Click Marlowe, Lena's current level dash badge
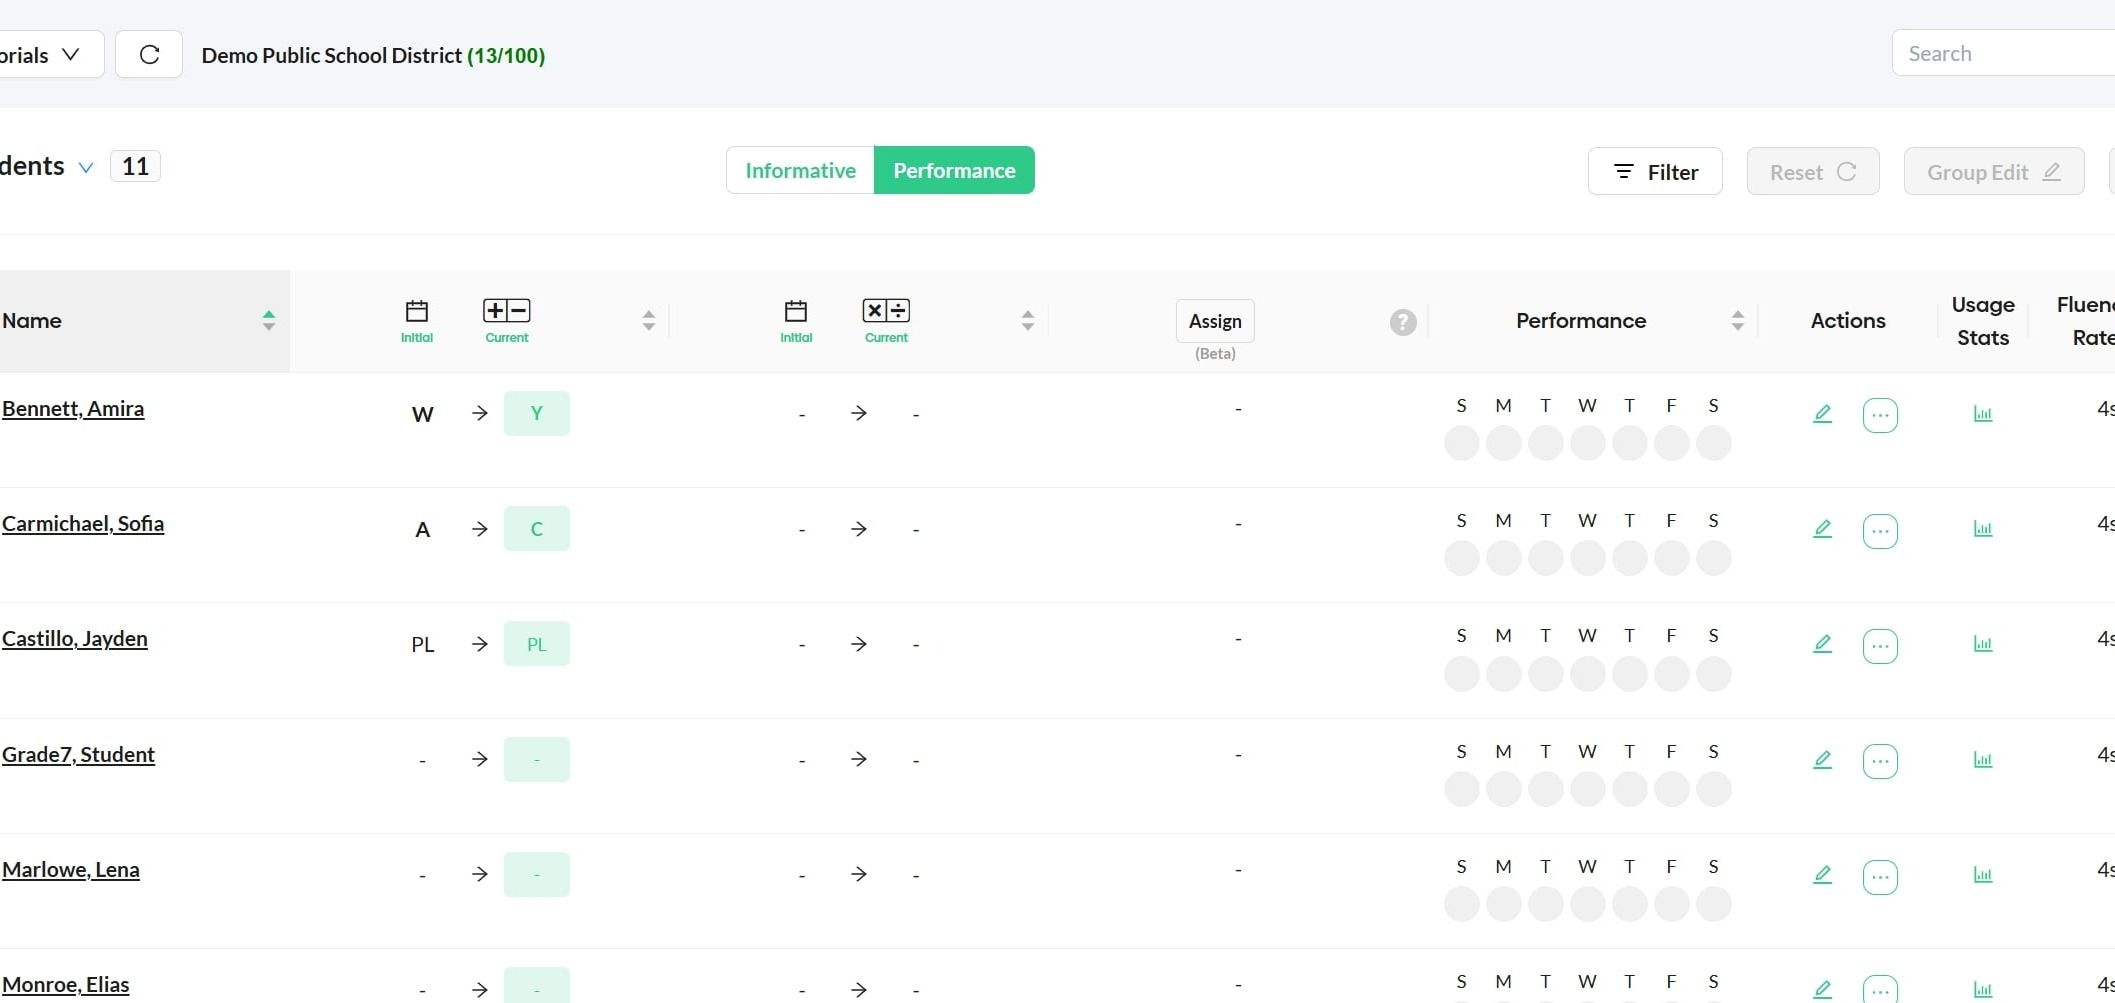The image size is (2115, 1003). [x=537, y=874]
